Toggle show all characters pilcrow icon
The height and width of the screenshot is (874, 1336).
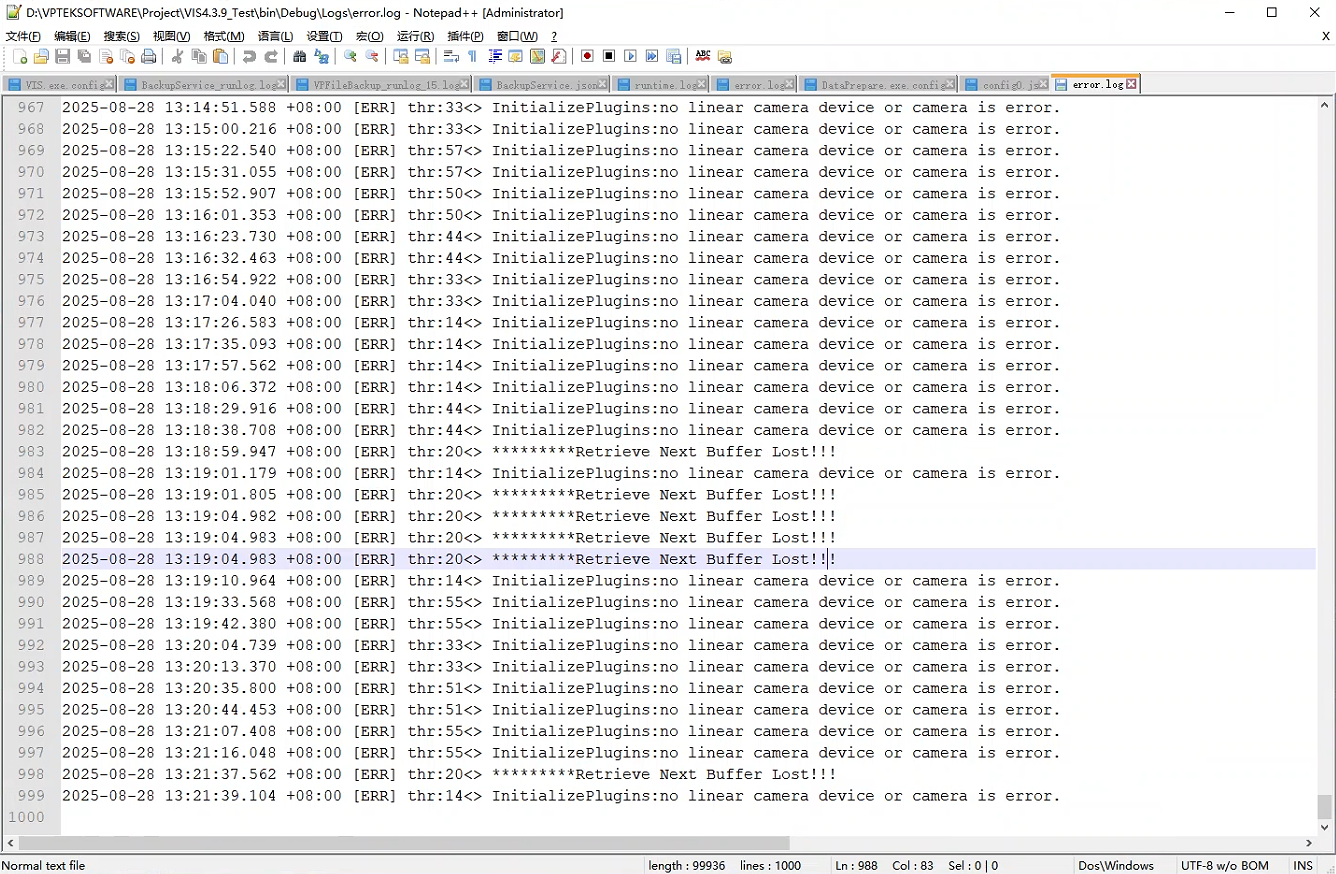472,57
